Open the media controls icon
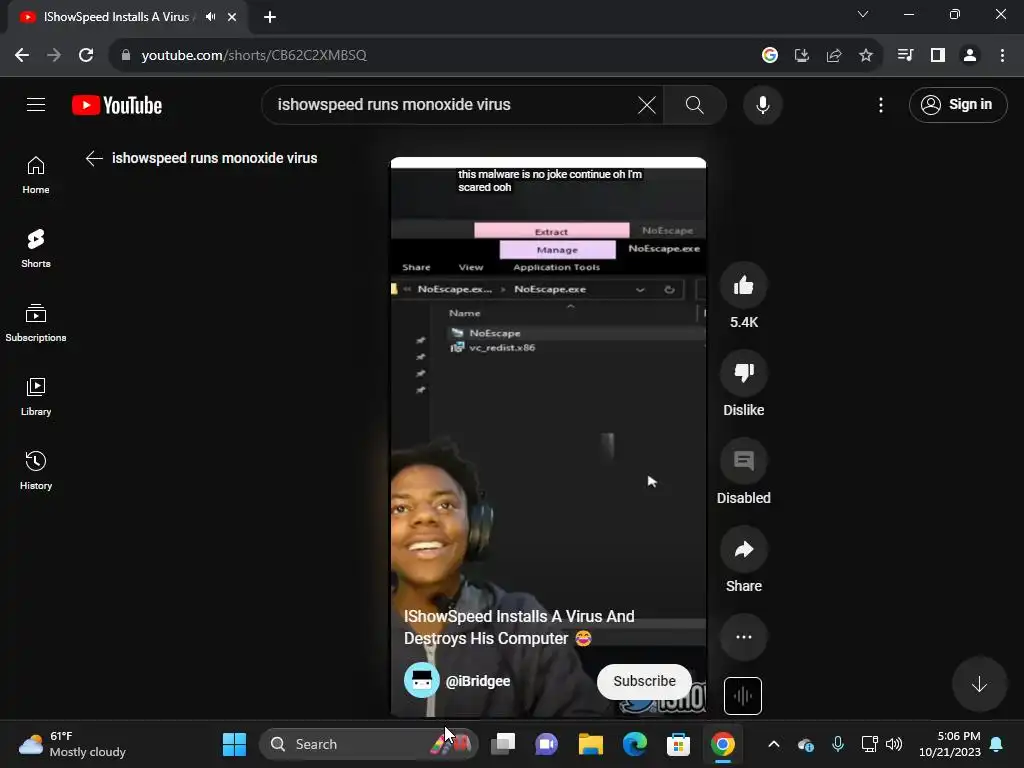The image size is (1024, 768). click(x=905, y=56)
